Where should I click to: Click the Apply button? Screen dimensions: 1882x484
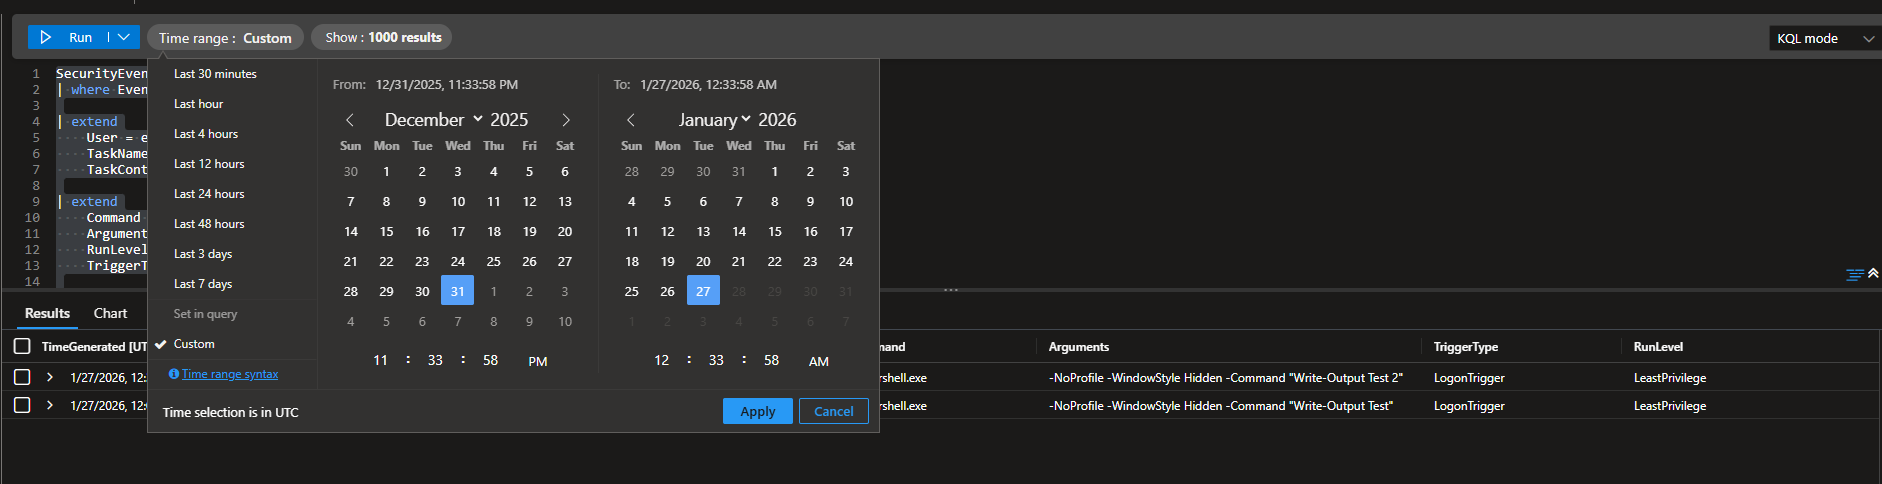[x=757, y=411]
